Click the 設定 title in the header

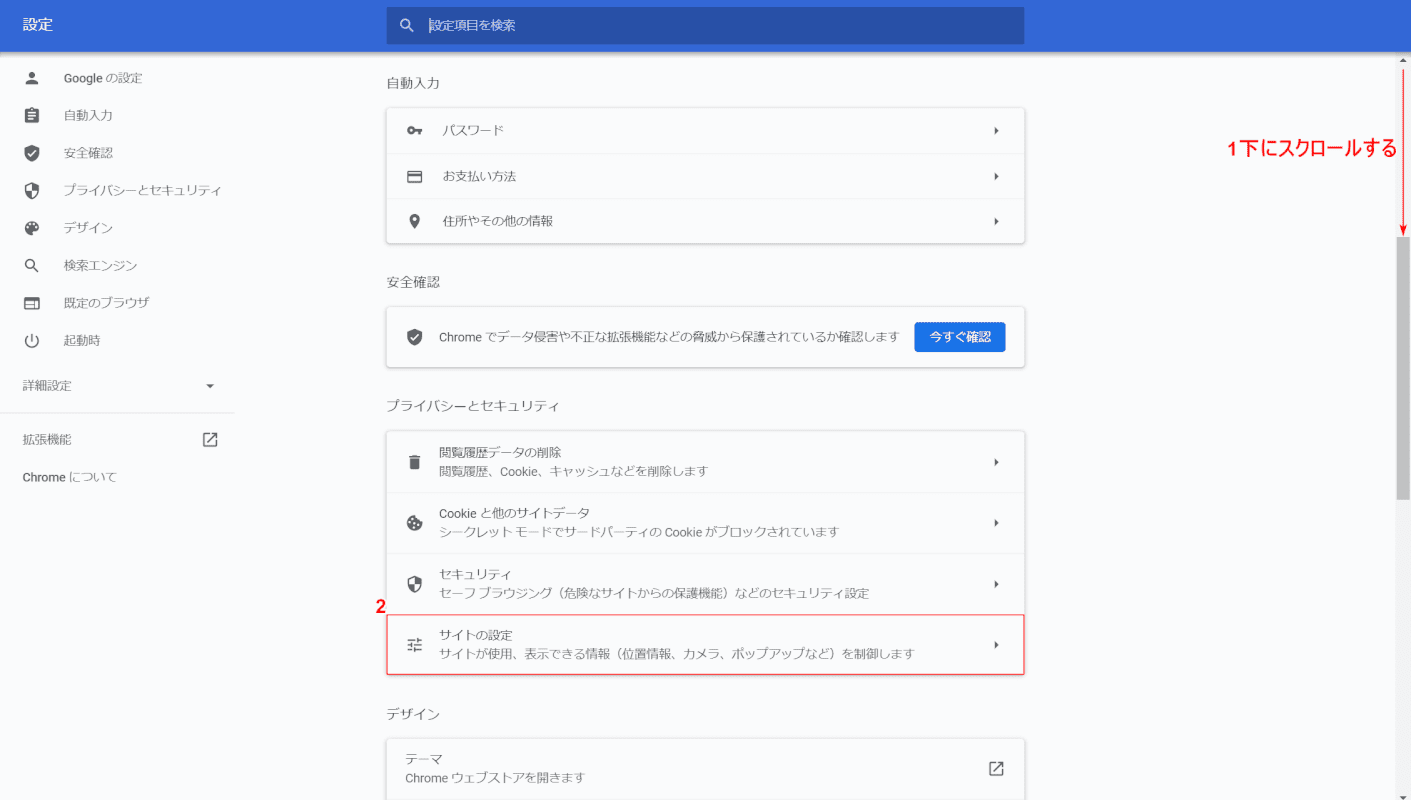tap(38, 25)
